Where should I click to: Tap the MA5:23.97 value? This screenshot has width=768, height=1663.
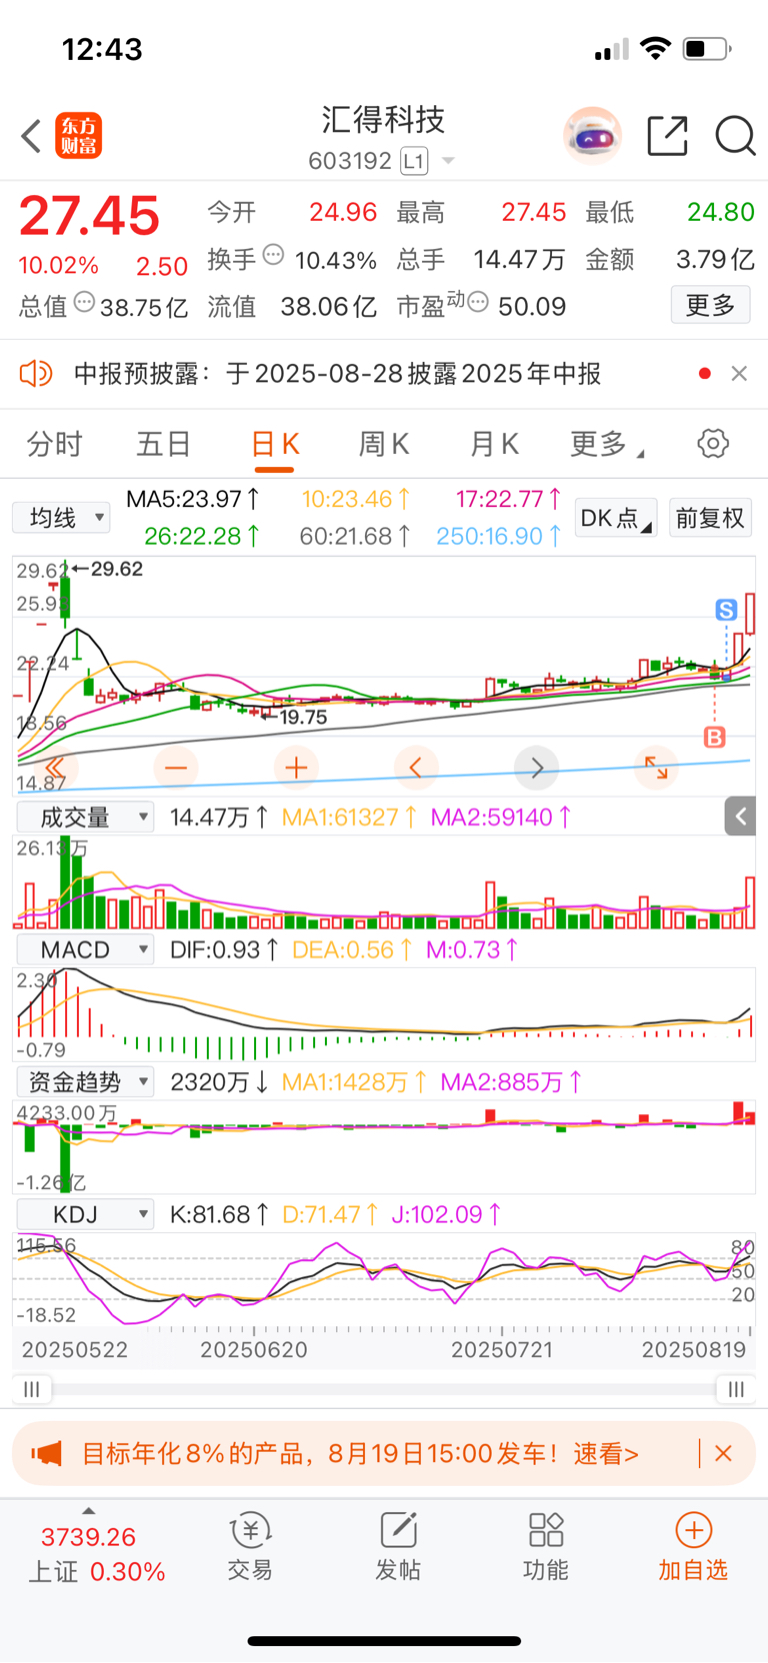coord(194,498)
